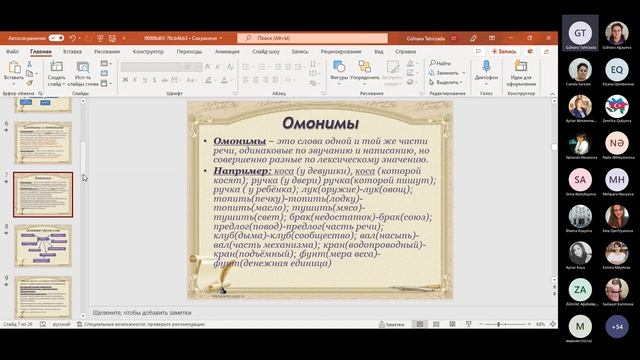Click the font color A button
The height and width of the screenshot is (360, 640).
coord(224,80)
